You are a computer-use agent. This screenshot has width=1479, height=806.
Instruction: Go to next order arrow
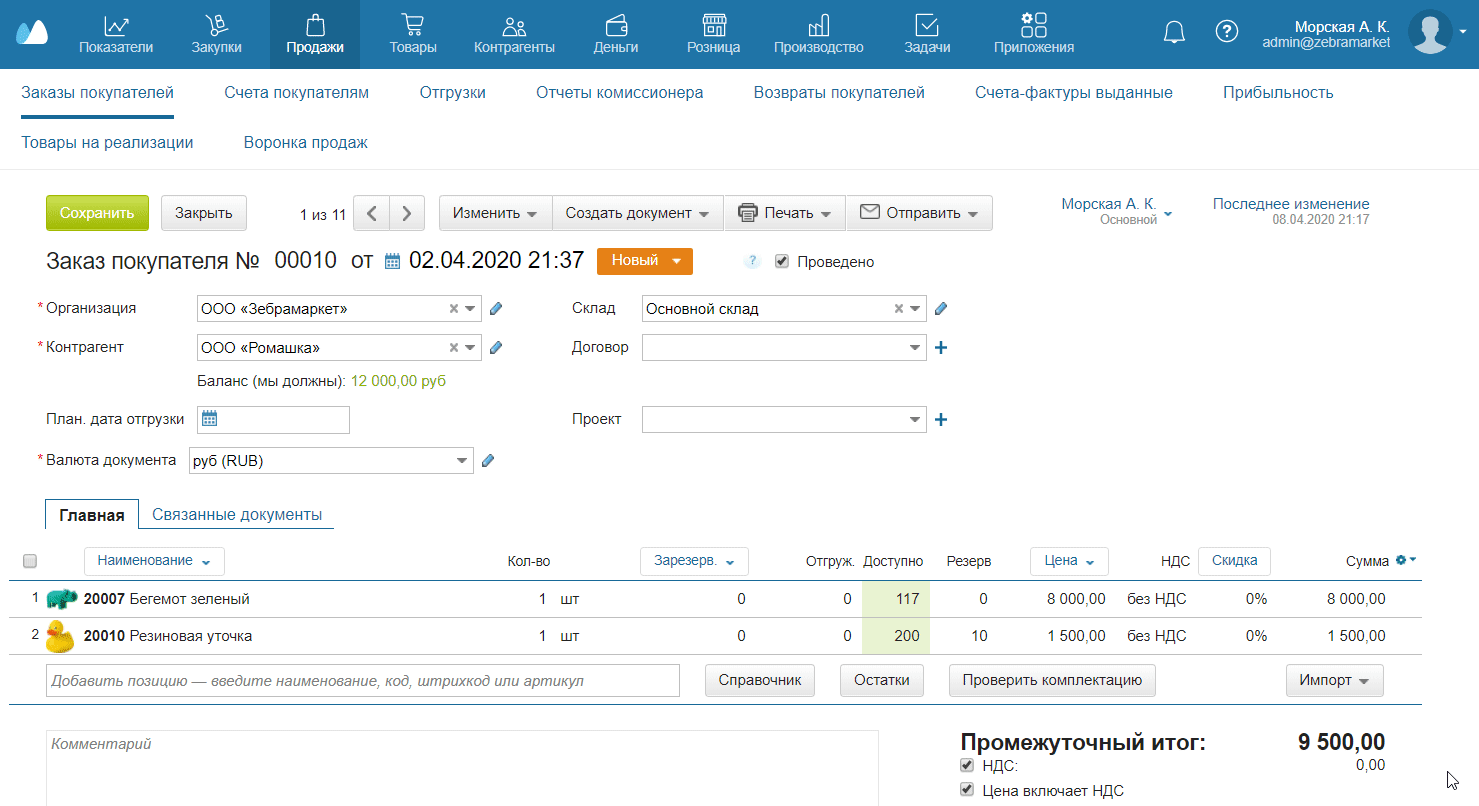407,213
